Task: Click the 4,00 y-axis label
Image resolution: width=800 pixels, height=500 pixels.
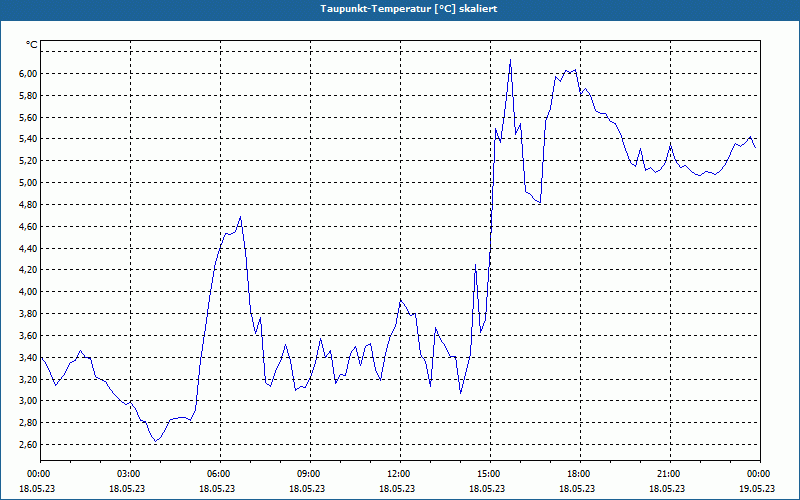Action: 29,292
